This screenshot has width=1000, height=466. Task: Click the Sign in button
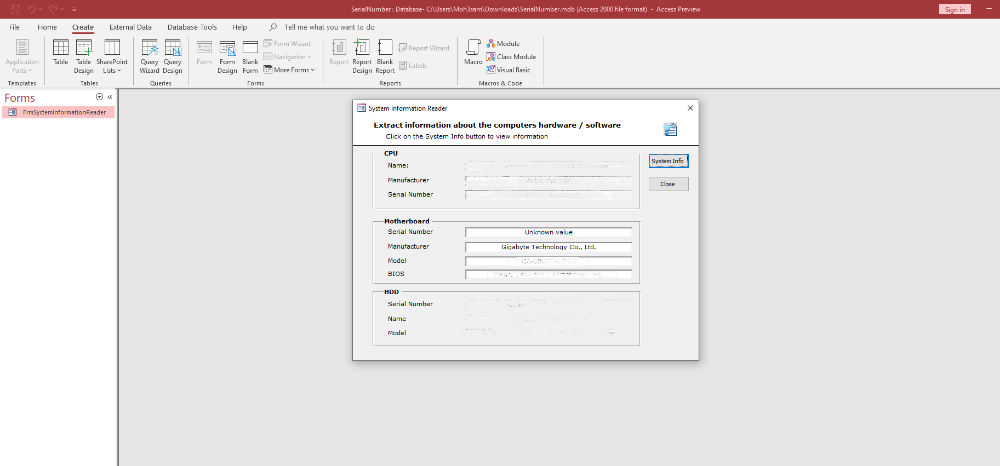(x=955, y=10)
